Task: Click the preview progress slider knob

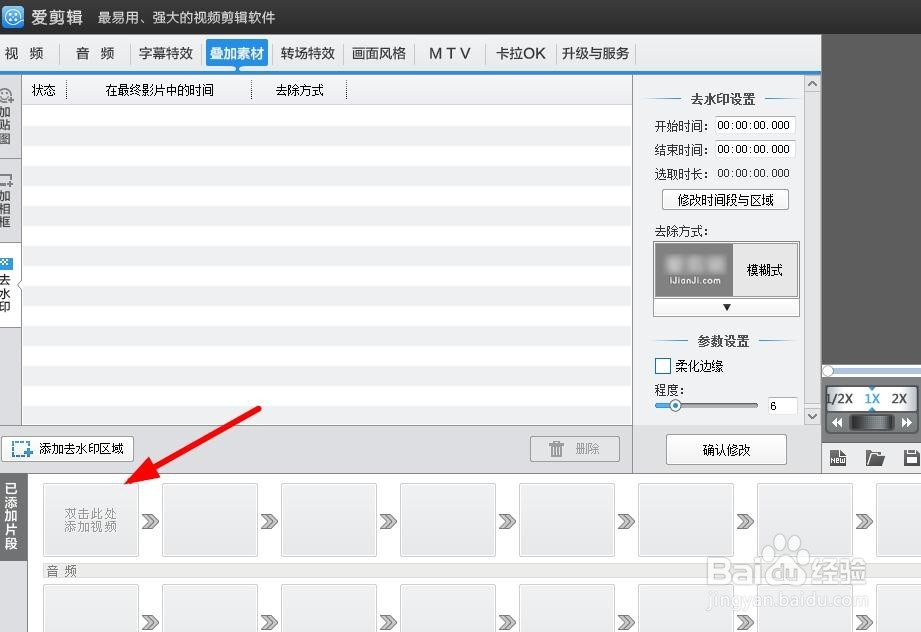Action: coord(828,371)
